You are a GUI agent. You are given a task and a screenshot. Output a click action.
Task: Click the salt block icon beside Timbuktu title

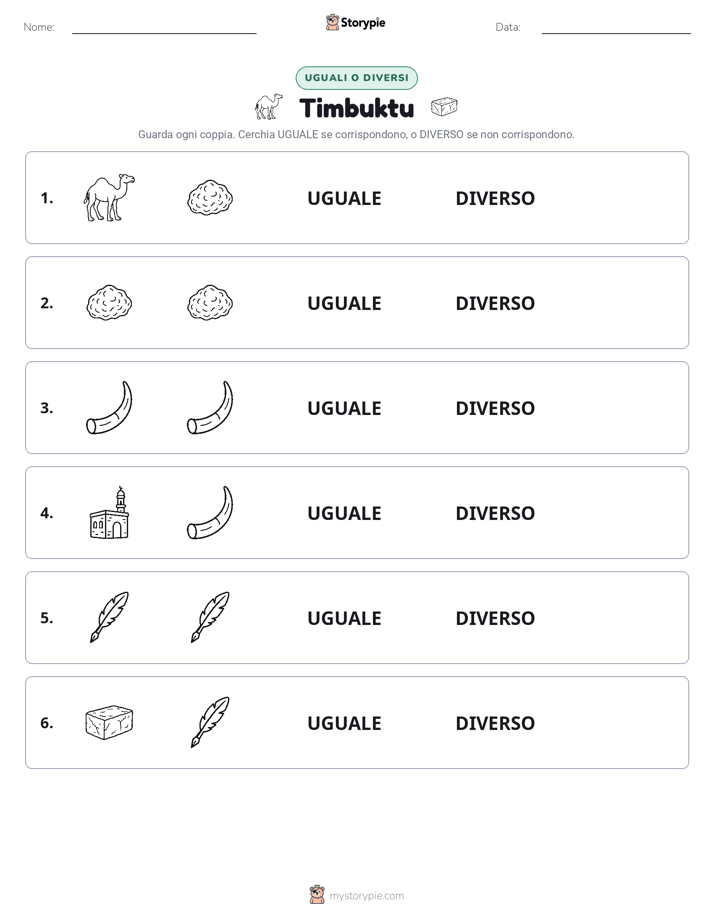coord(444,107)
